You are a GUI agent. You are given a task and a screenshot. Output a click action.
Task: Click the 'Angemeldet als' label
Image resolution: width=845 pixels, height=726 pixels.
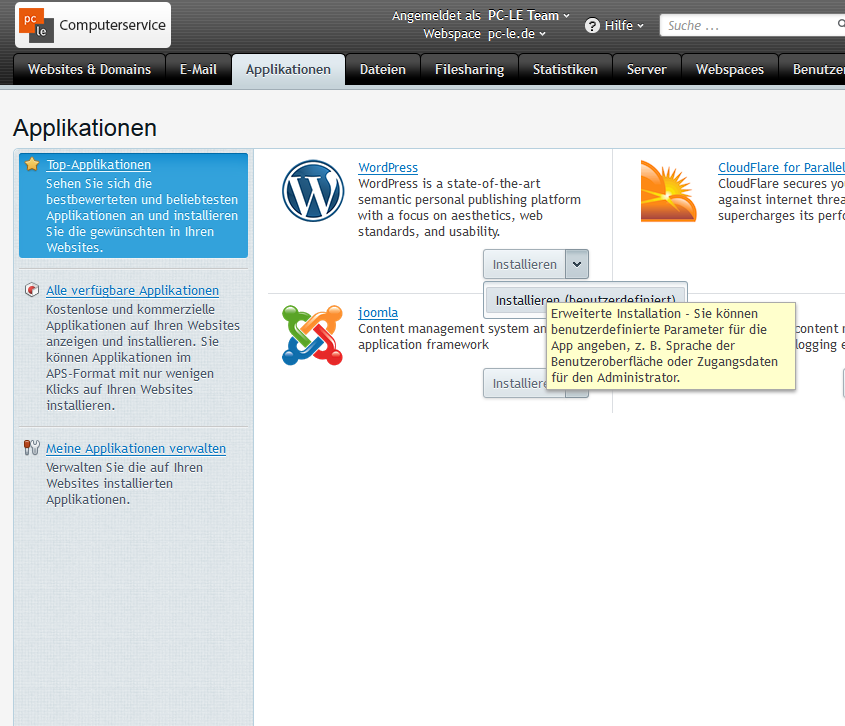click(x=436, y=16)
